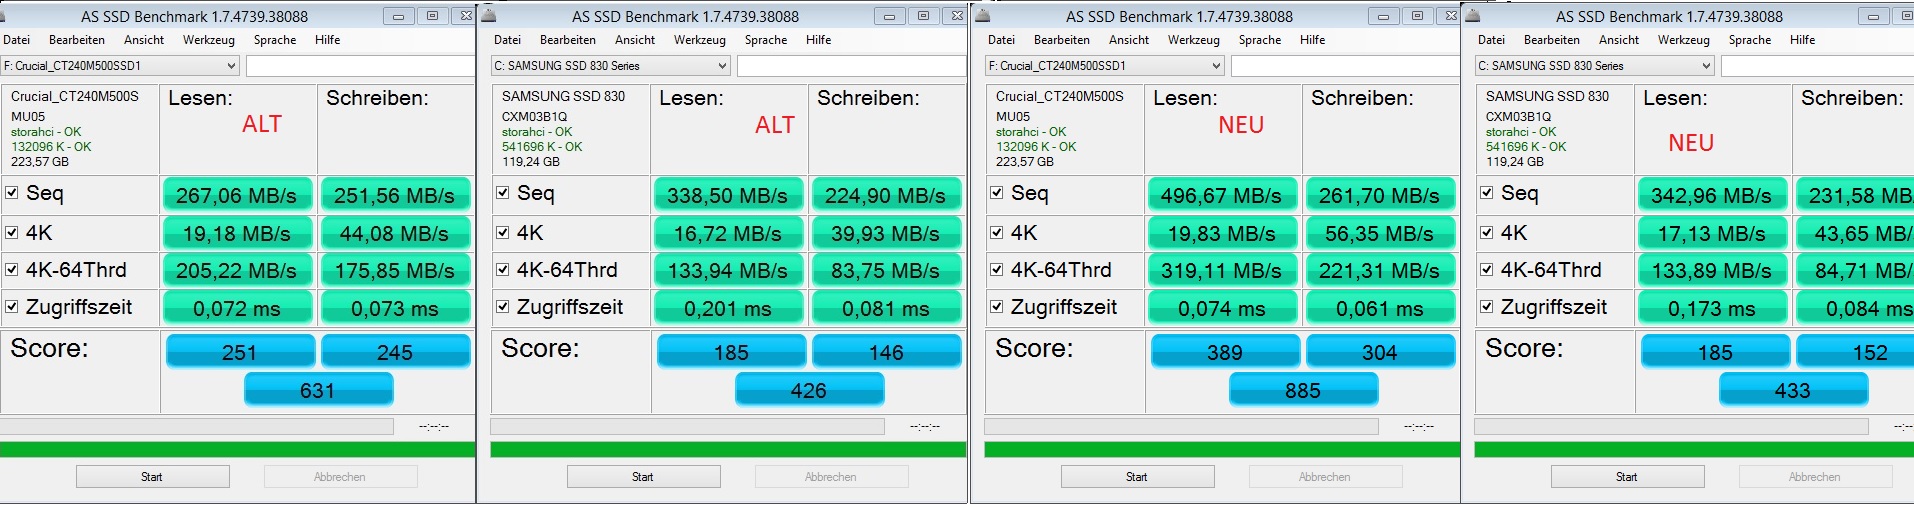
Task: Click the app icon in the score 426 window title bar
Action: tap(489, 15)
